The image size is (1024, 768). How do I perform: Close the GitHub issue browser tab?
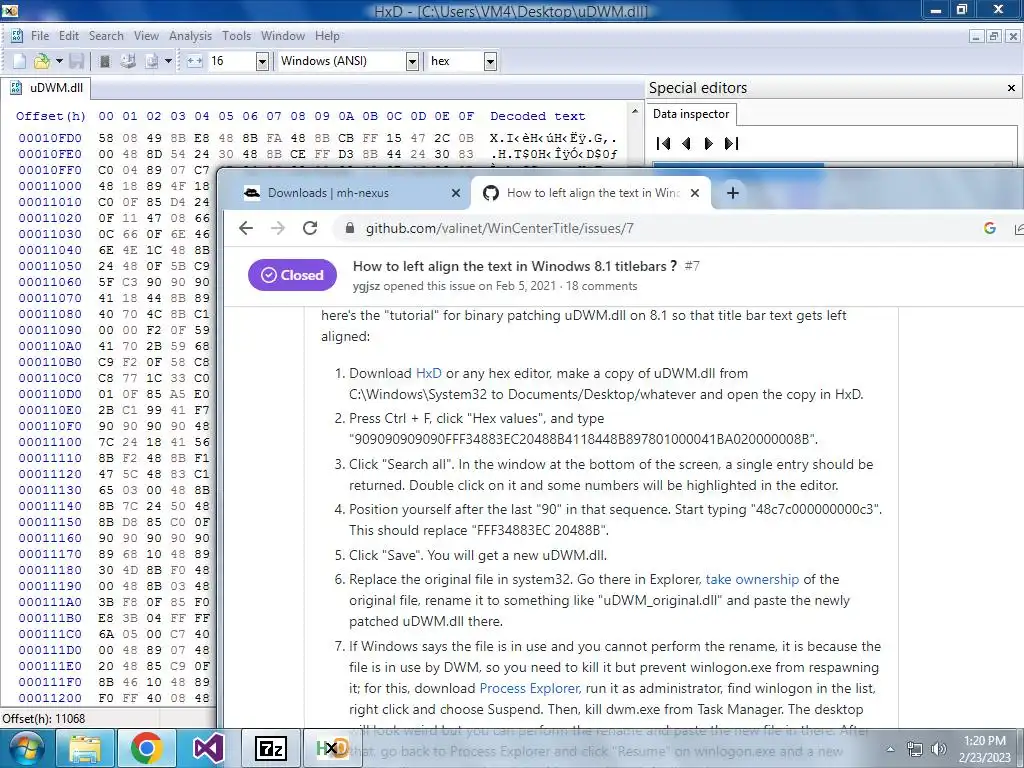click(695, 193)
